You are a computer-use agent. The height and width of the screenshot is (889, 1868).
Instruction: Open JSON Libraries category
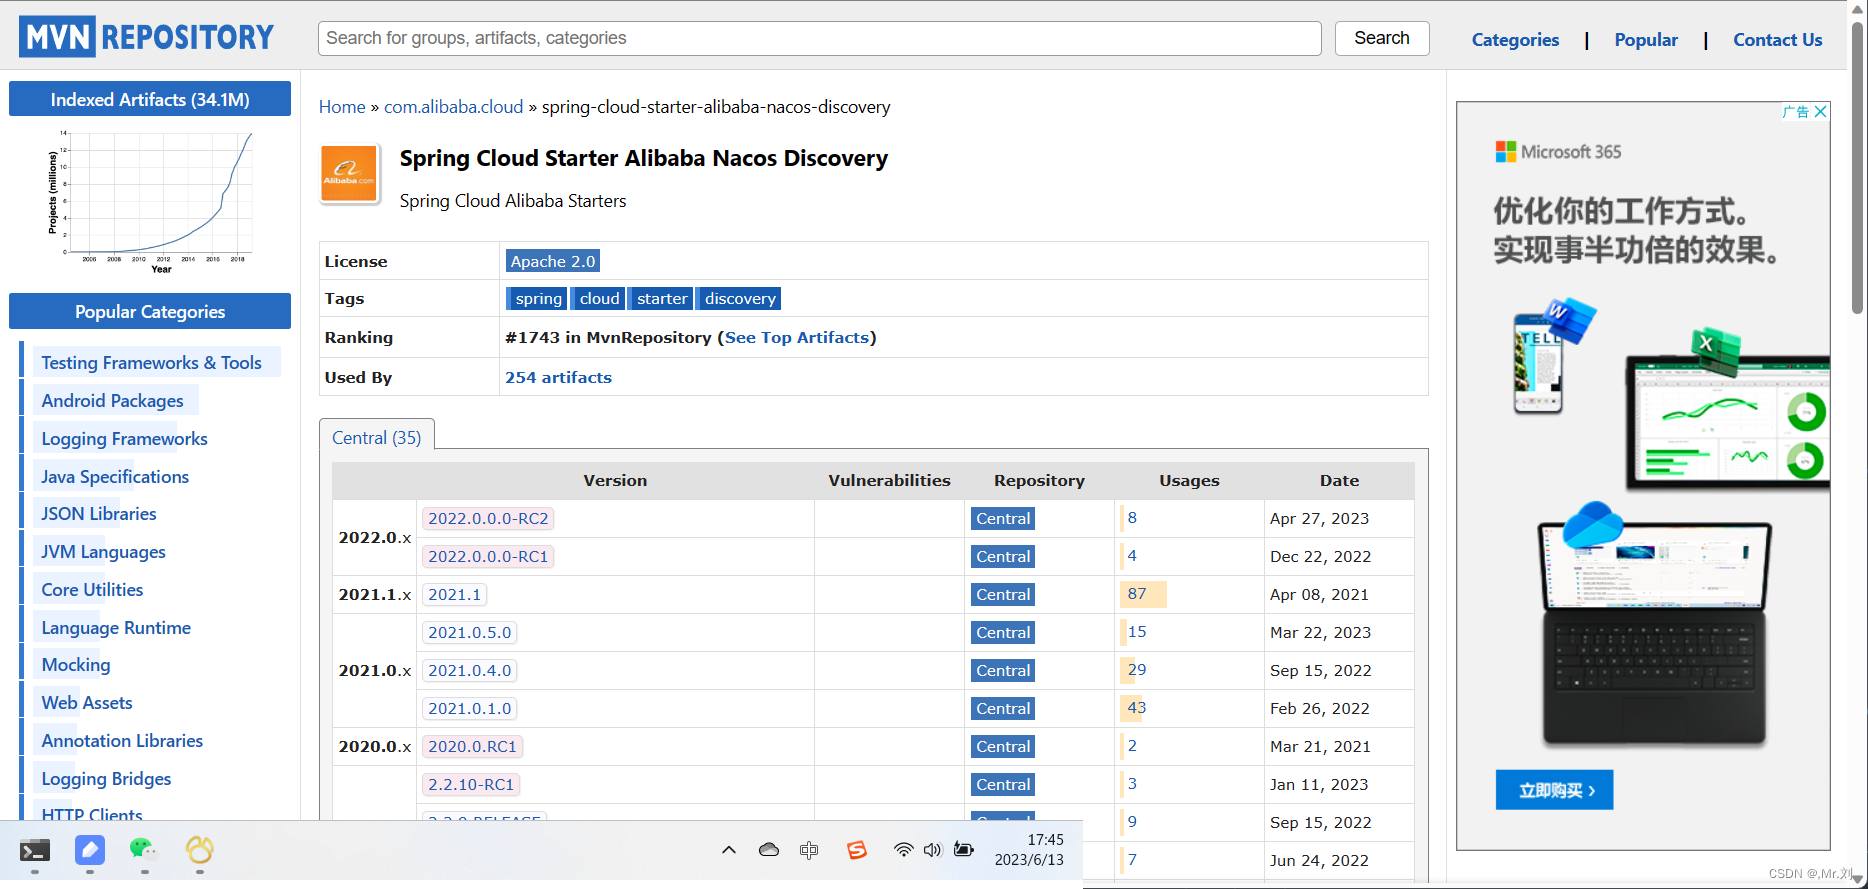tap(99, 514)
